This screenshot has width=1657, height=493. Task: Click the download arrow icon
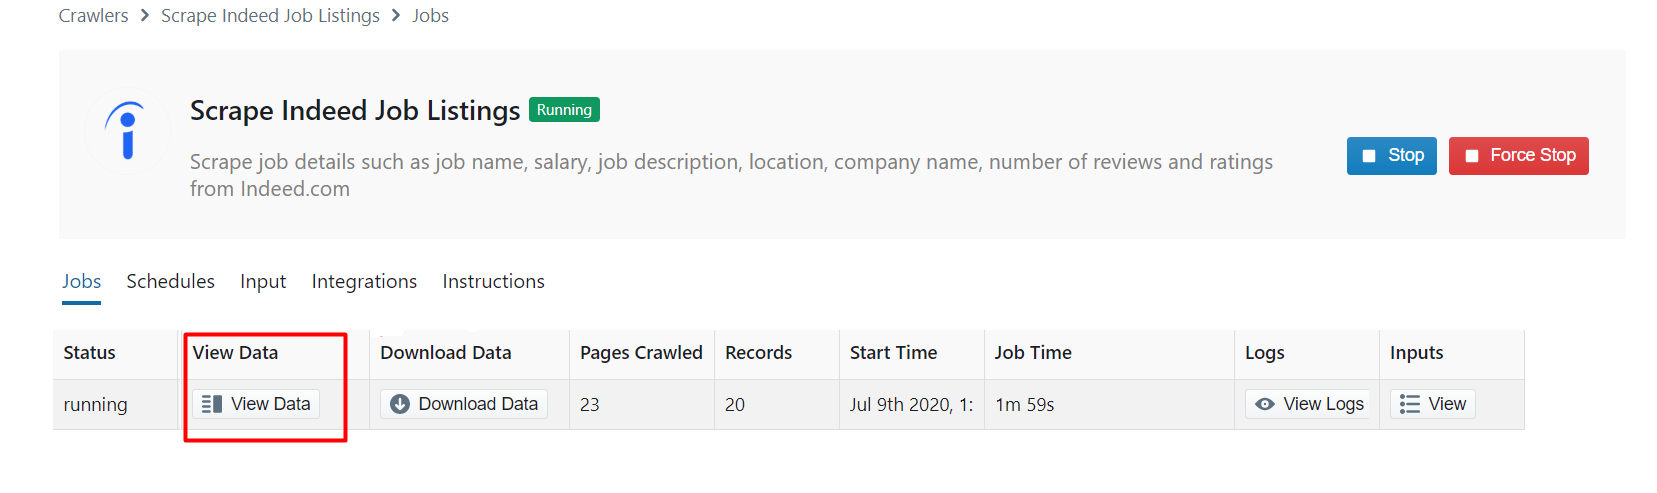pos(400,404)
